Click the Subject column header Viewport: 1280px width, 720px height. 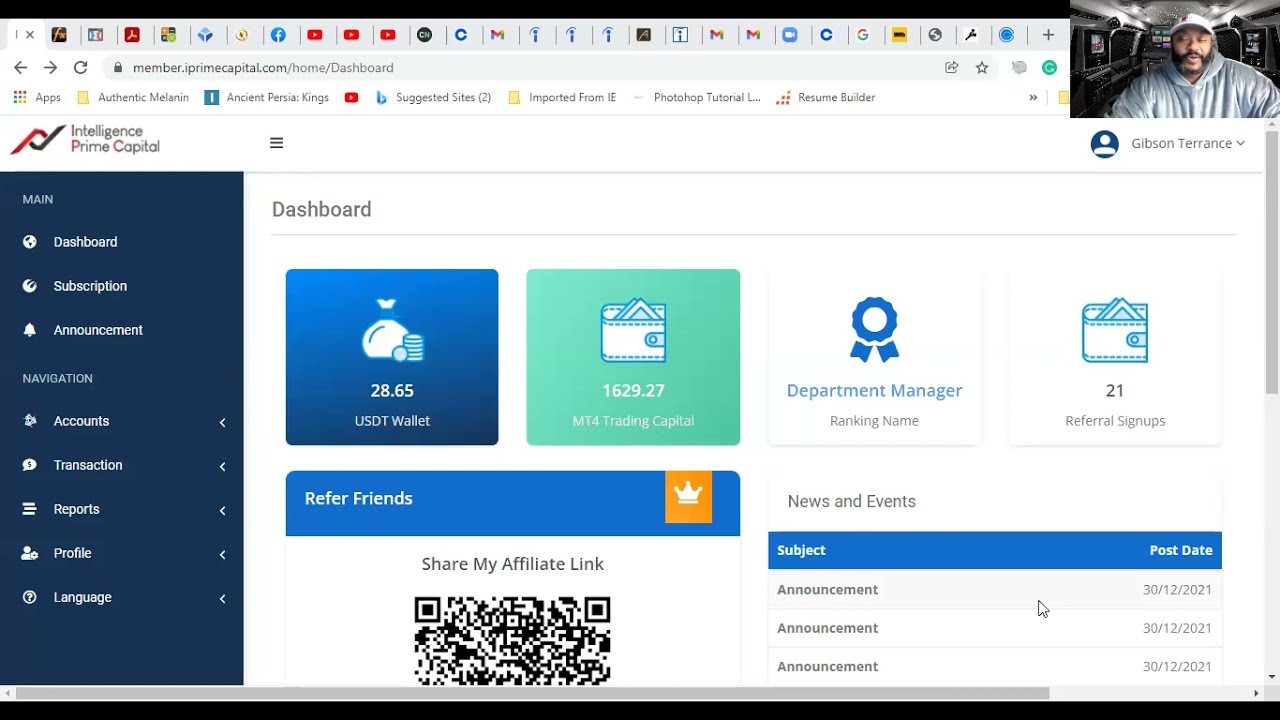(801, 550)
